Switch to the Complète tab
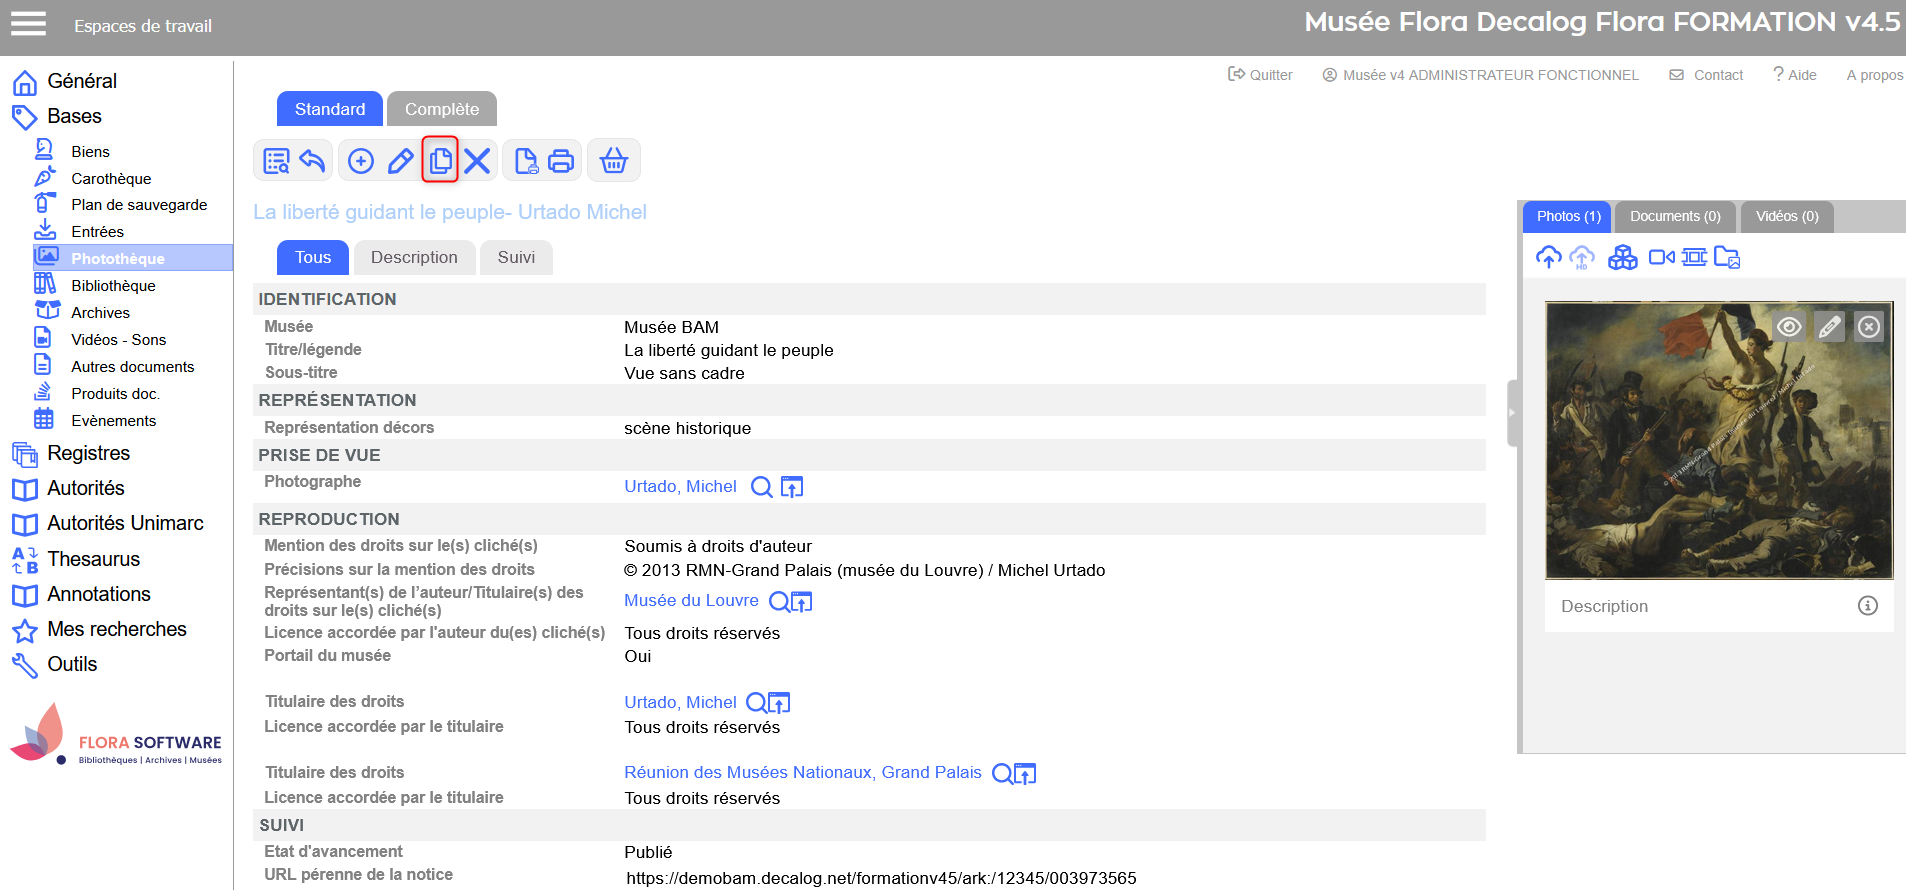Image resolution: width=1906 pixels, height=890 pixels. click(441, 109)
